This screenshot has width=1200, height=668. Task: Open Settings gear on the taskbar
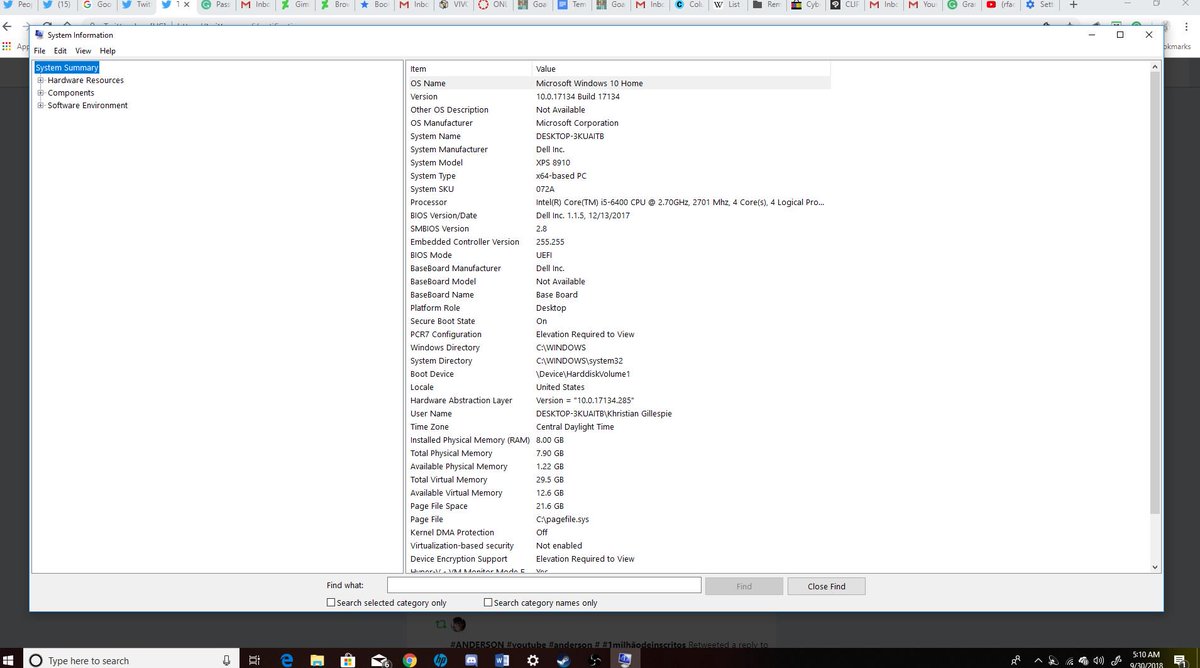pos(533,660)
